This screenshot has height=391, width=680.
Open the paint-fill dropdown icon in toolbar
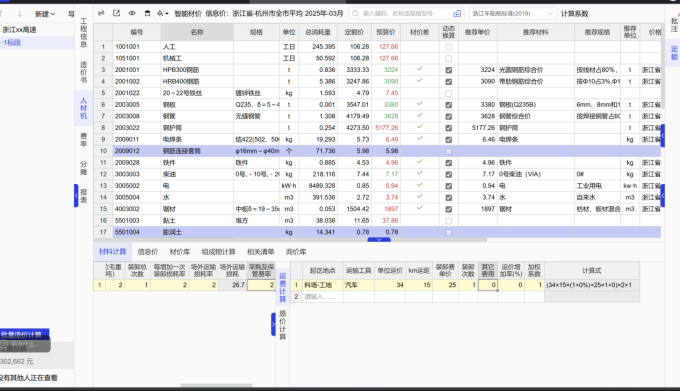pos(163,13)
